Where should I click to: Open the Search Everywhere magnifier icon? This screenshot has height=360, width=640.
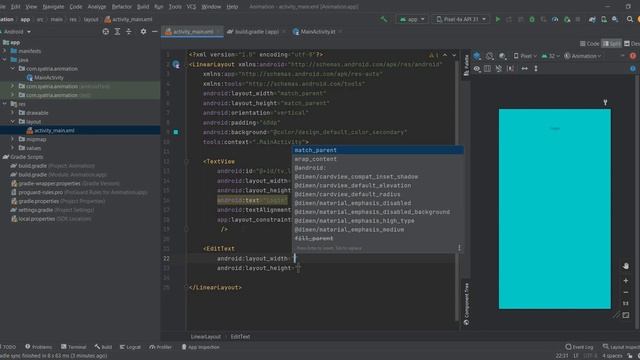click(630, 19)
